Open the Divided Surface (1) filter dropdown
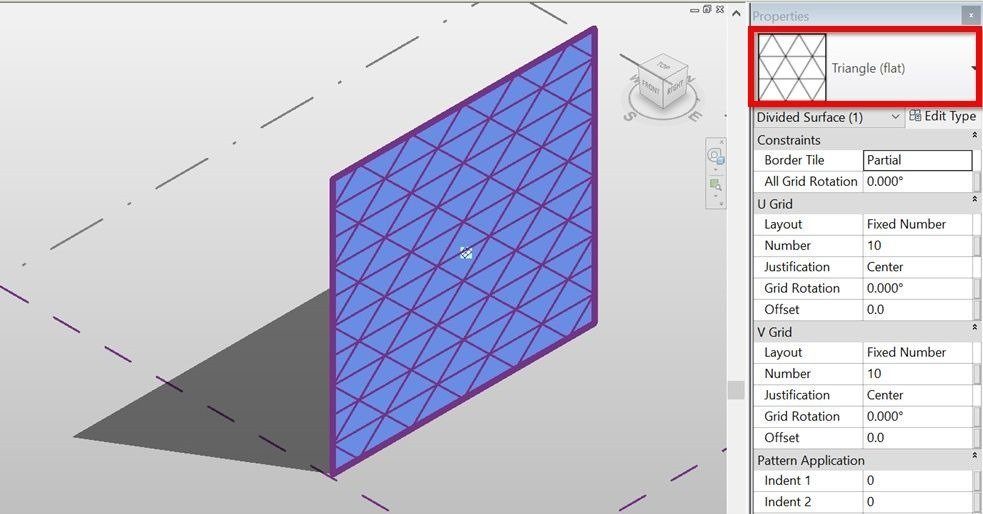The image size is (983, 514). pos(895,117)
